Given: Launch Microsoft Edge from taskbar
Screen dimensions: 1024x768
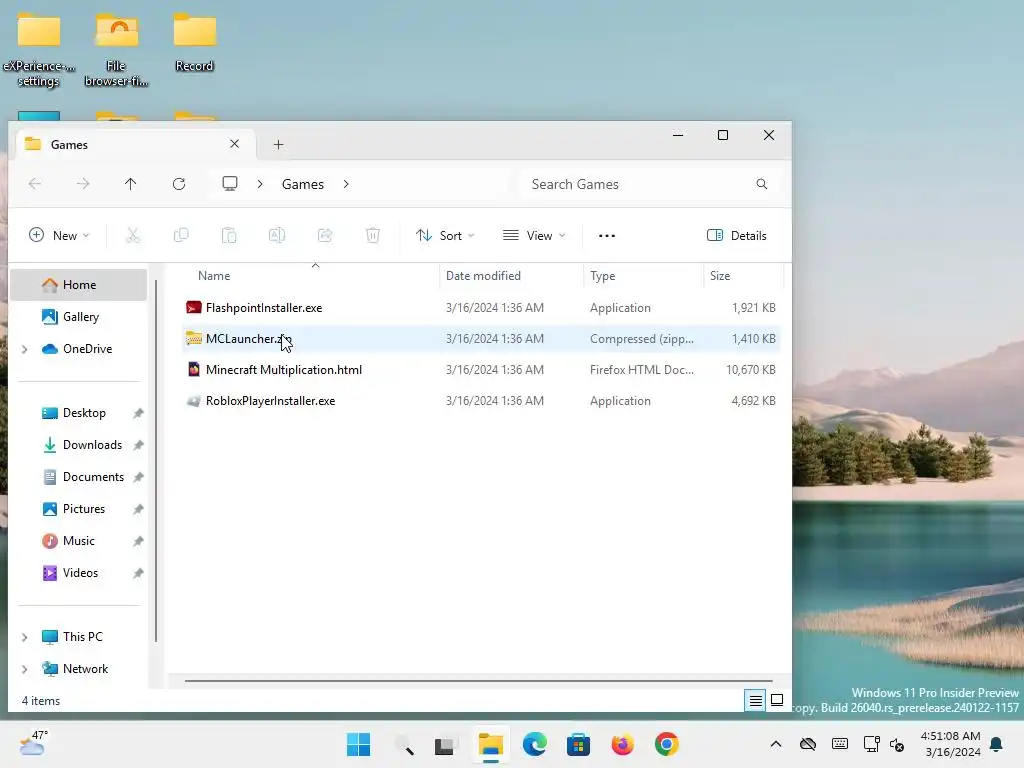Looking at the screenshot, I should (x=534, y=744).
